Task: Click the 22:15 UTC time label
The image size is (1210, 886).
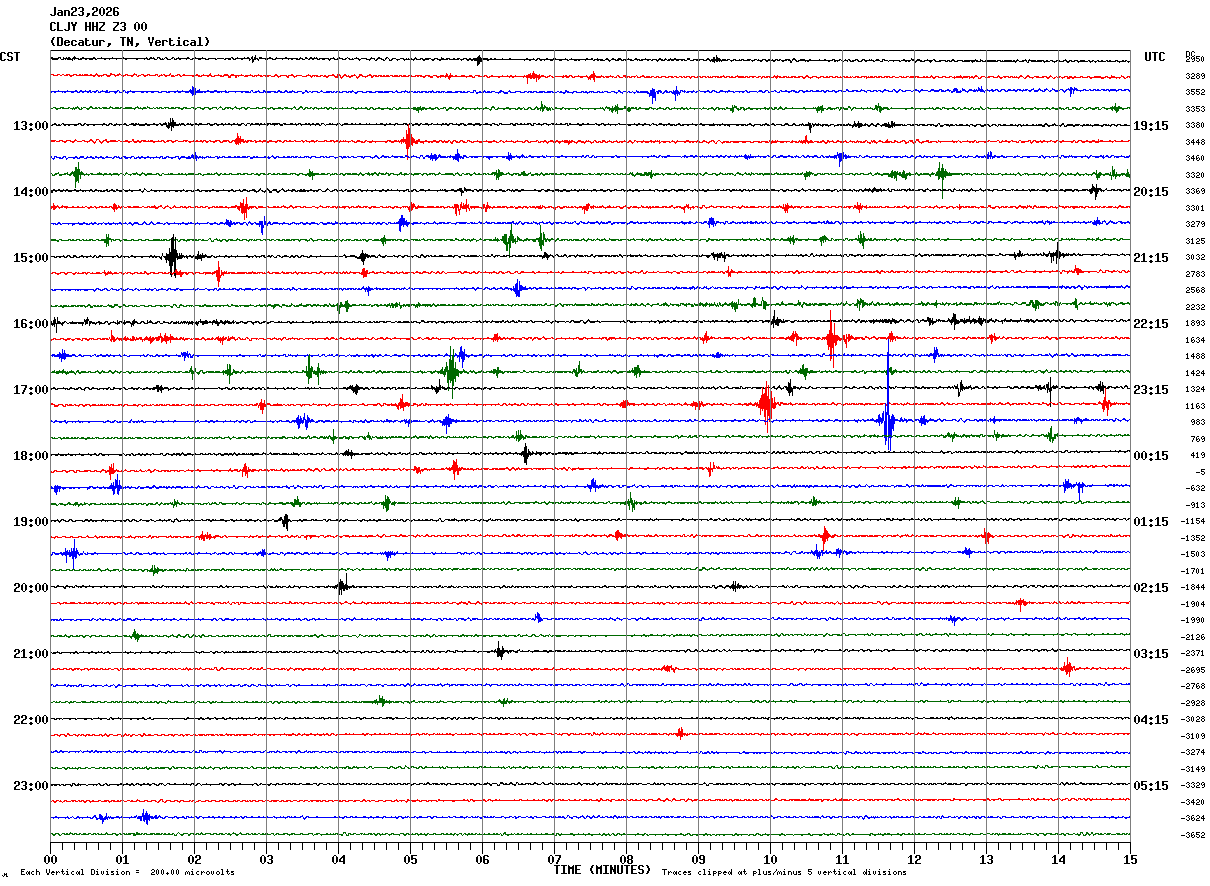Action: click(1150, 324)
